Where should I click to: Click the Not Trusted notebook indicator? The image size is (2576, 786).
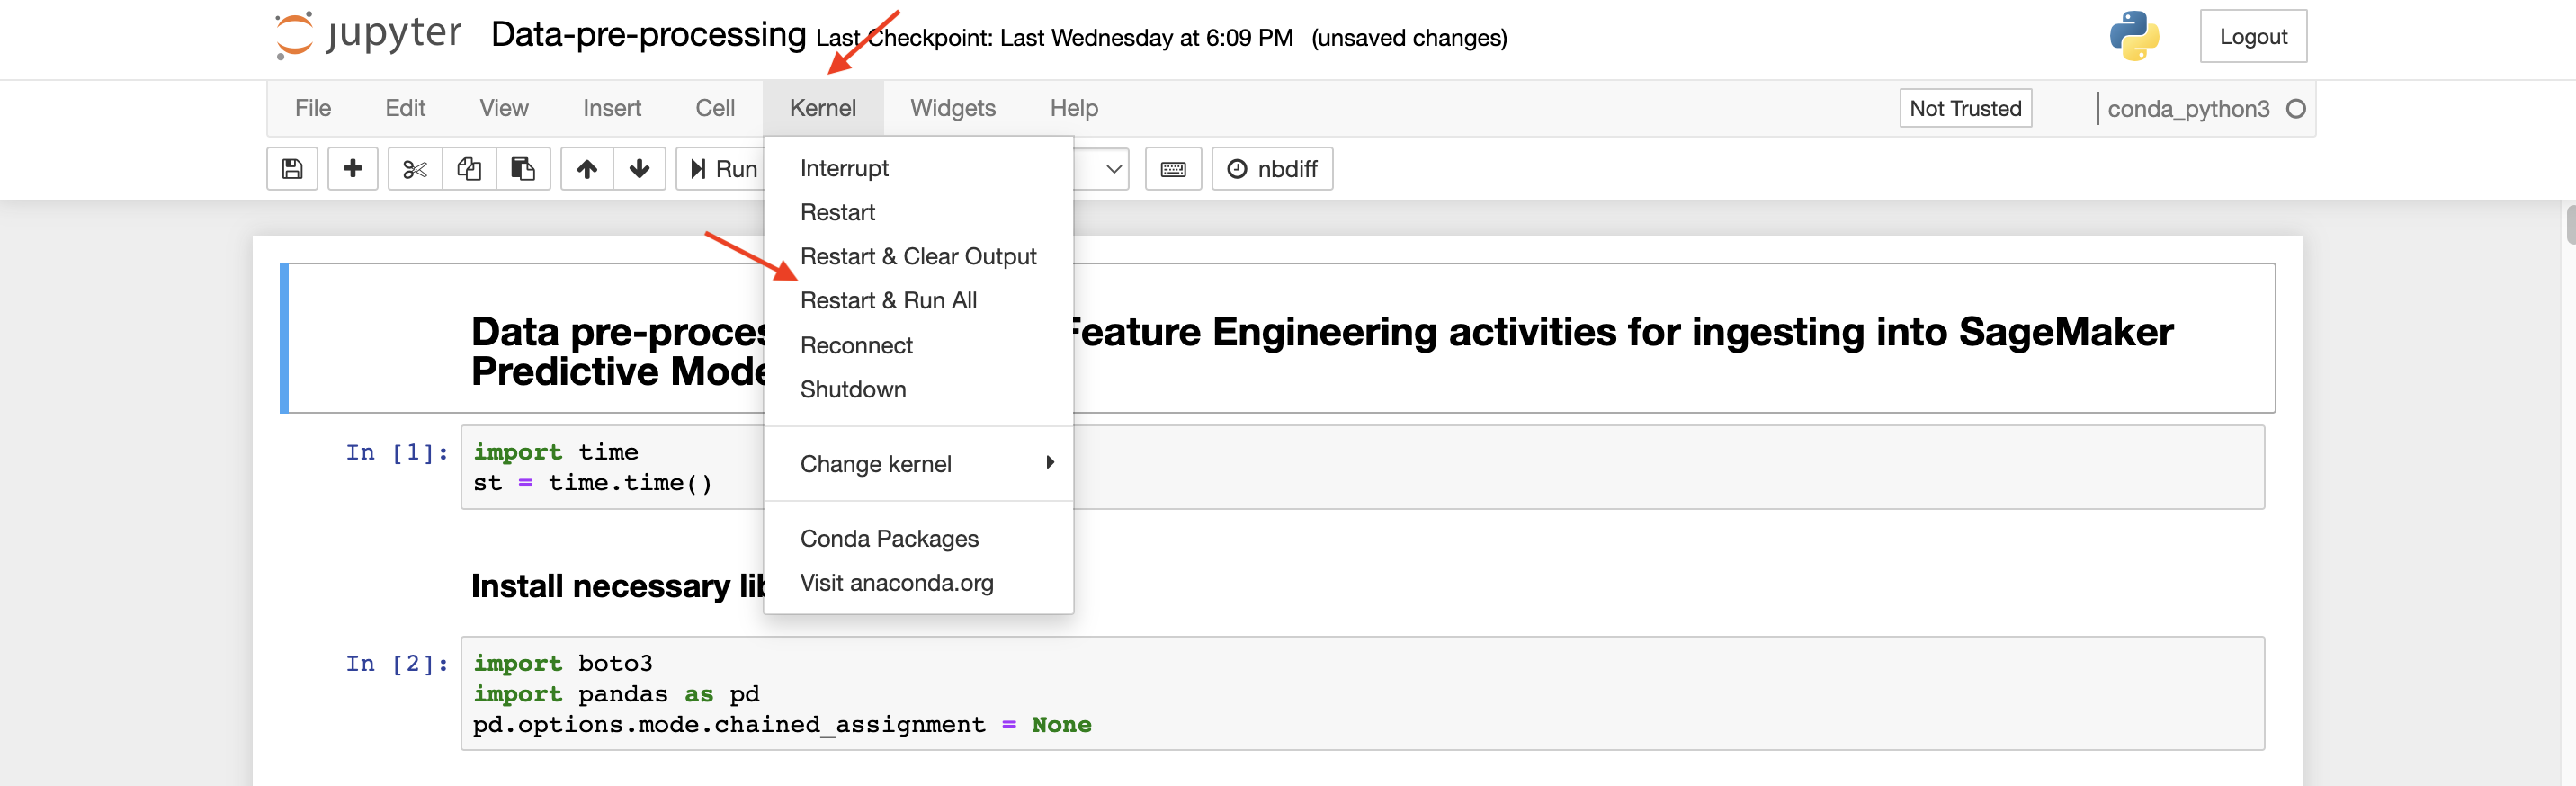[1965, 108]
